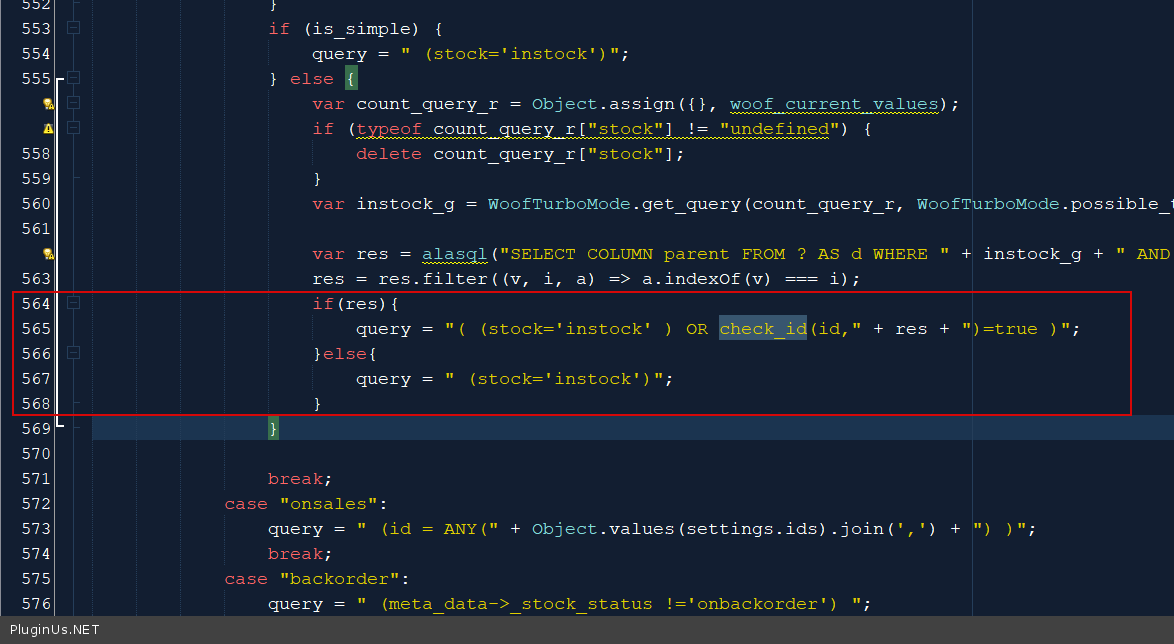The width and height of the screenshot is (1174, 644).
Task: Click line number 561 in the gutter
Action: point(36,228)
